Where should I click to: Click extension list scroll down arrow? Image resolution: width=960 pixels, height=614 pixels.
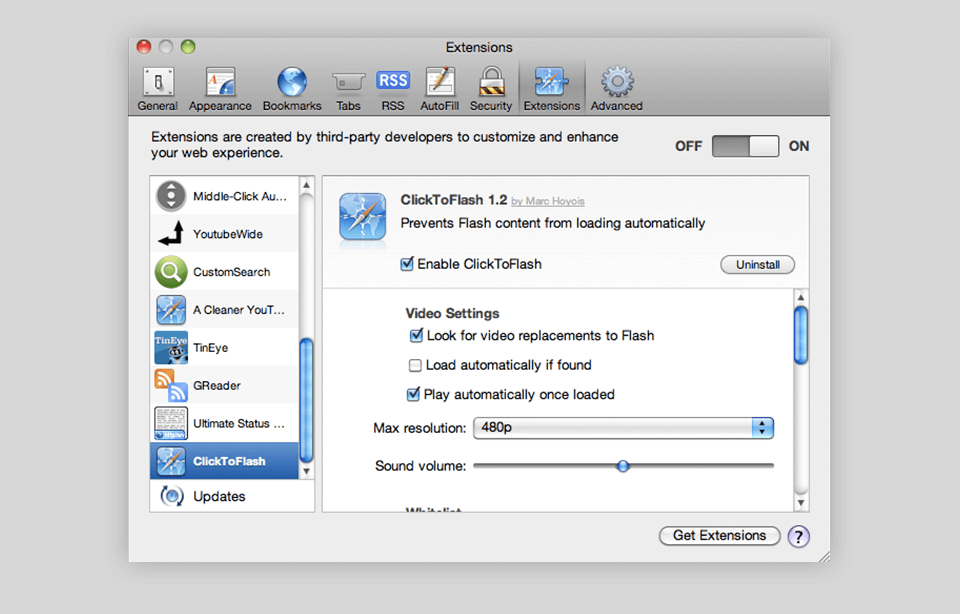[x=306, y=471]
